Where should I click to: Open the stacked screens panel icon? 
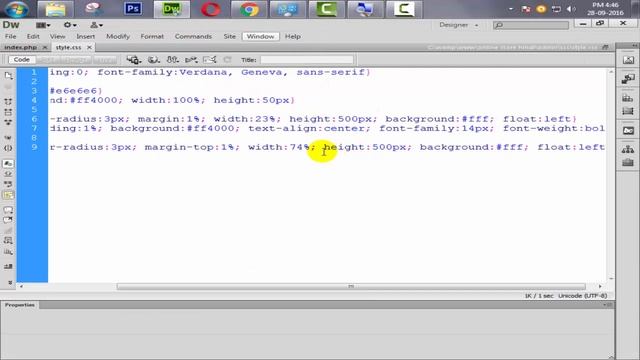pyautogui.click(x=628, y=78)
